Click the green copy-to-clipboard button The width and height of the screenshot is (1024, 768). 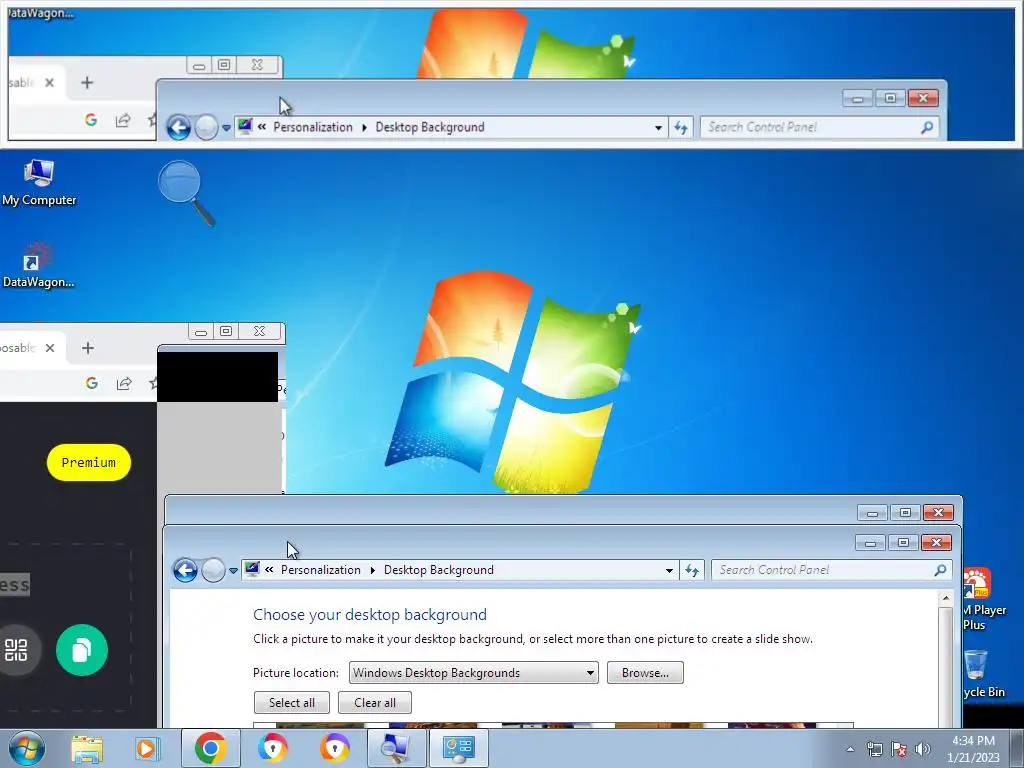point(82,650)
